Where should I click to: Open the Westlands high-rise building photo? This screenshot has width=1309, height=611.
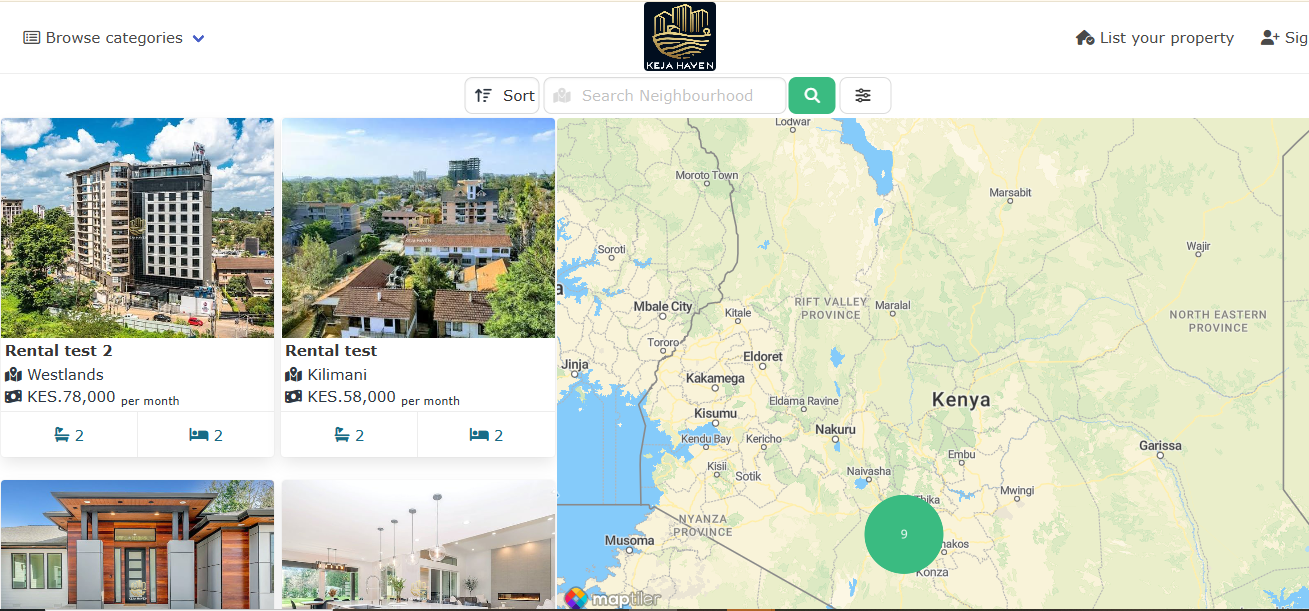coord(137,228)
